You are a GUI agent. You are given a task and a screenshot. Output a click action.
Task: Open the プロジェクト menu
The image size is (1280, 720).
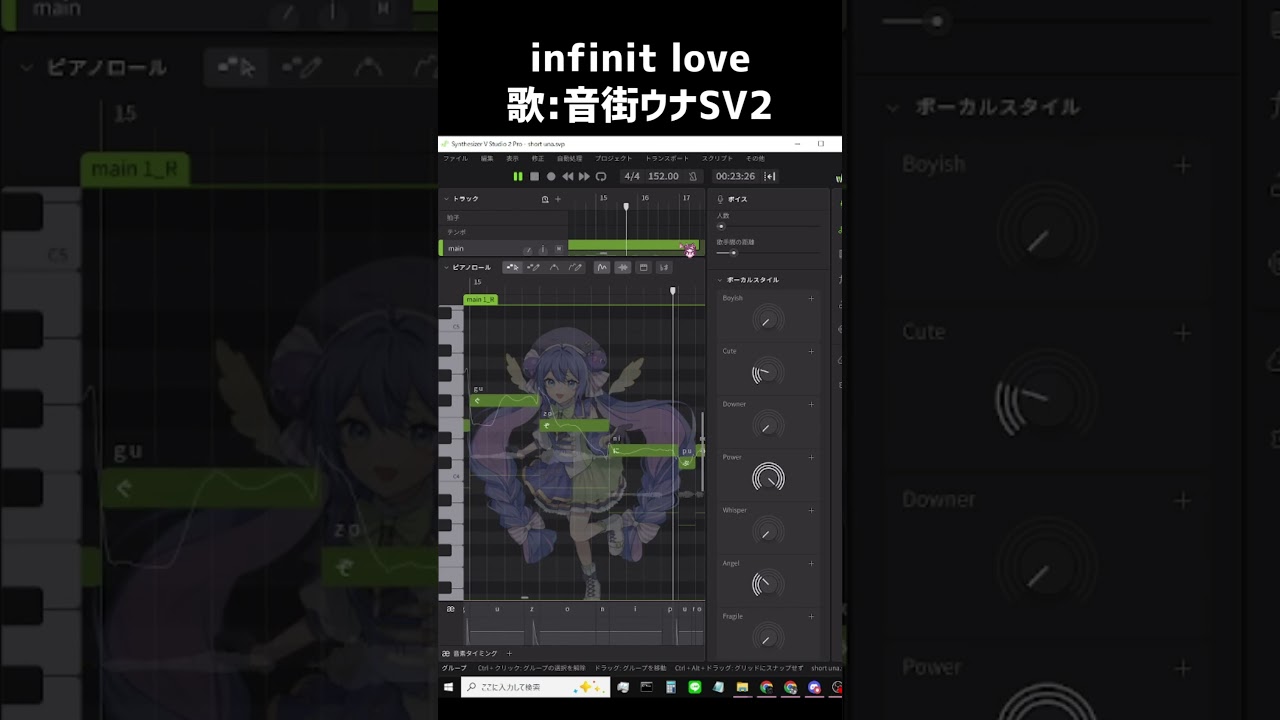pyautogui.click(x=613, y=158)
